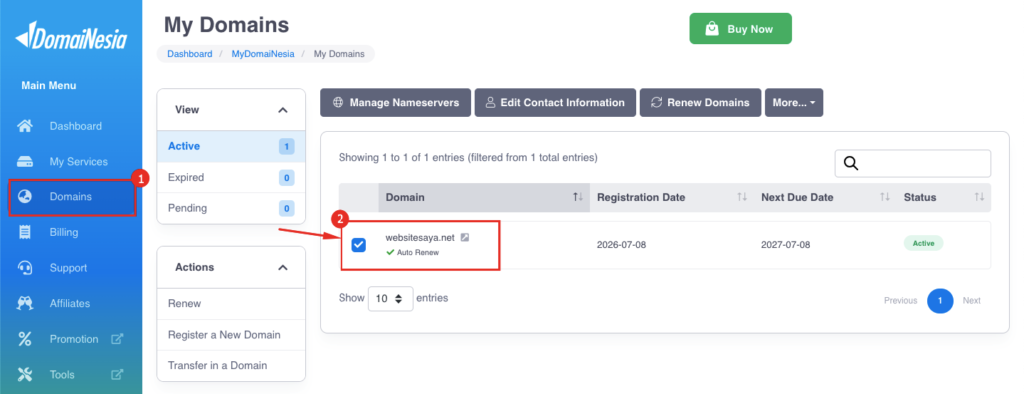
Task: Select the Active view filter
Action: click(x=231, y=146)
